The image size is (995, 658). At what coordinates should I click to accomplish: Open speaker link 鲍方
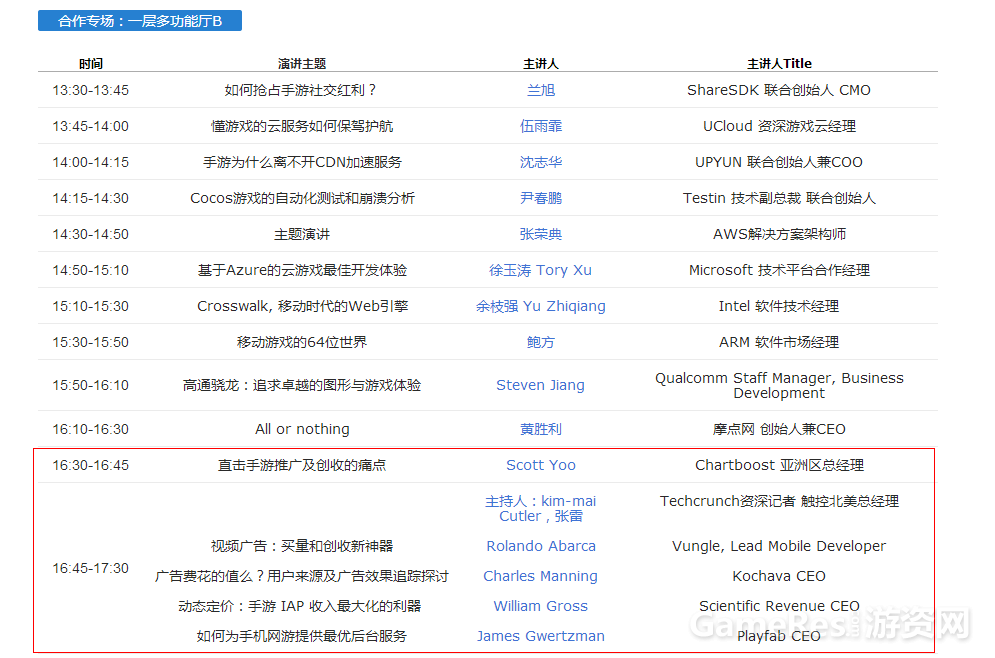[541, 343]
